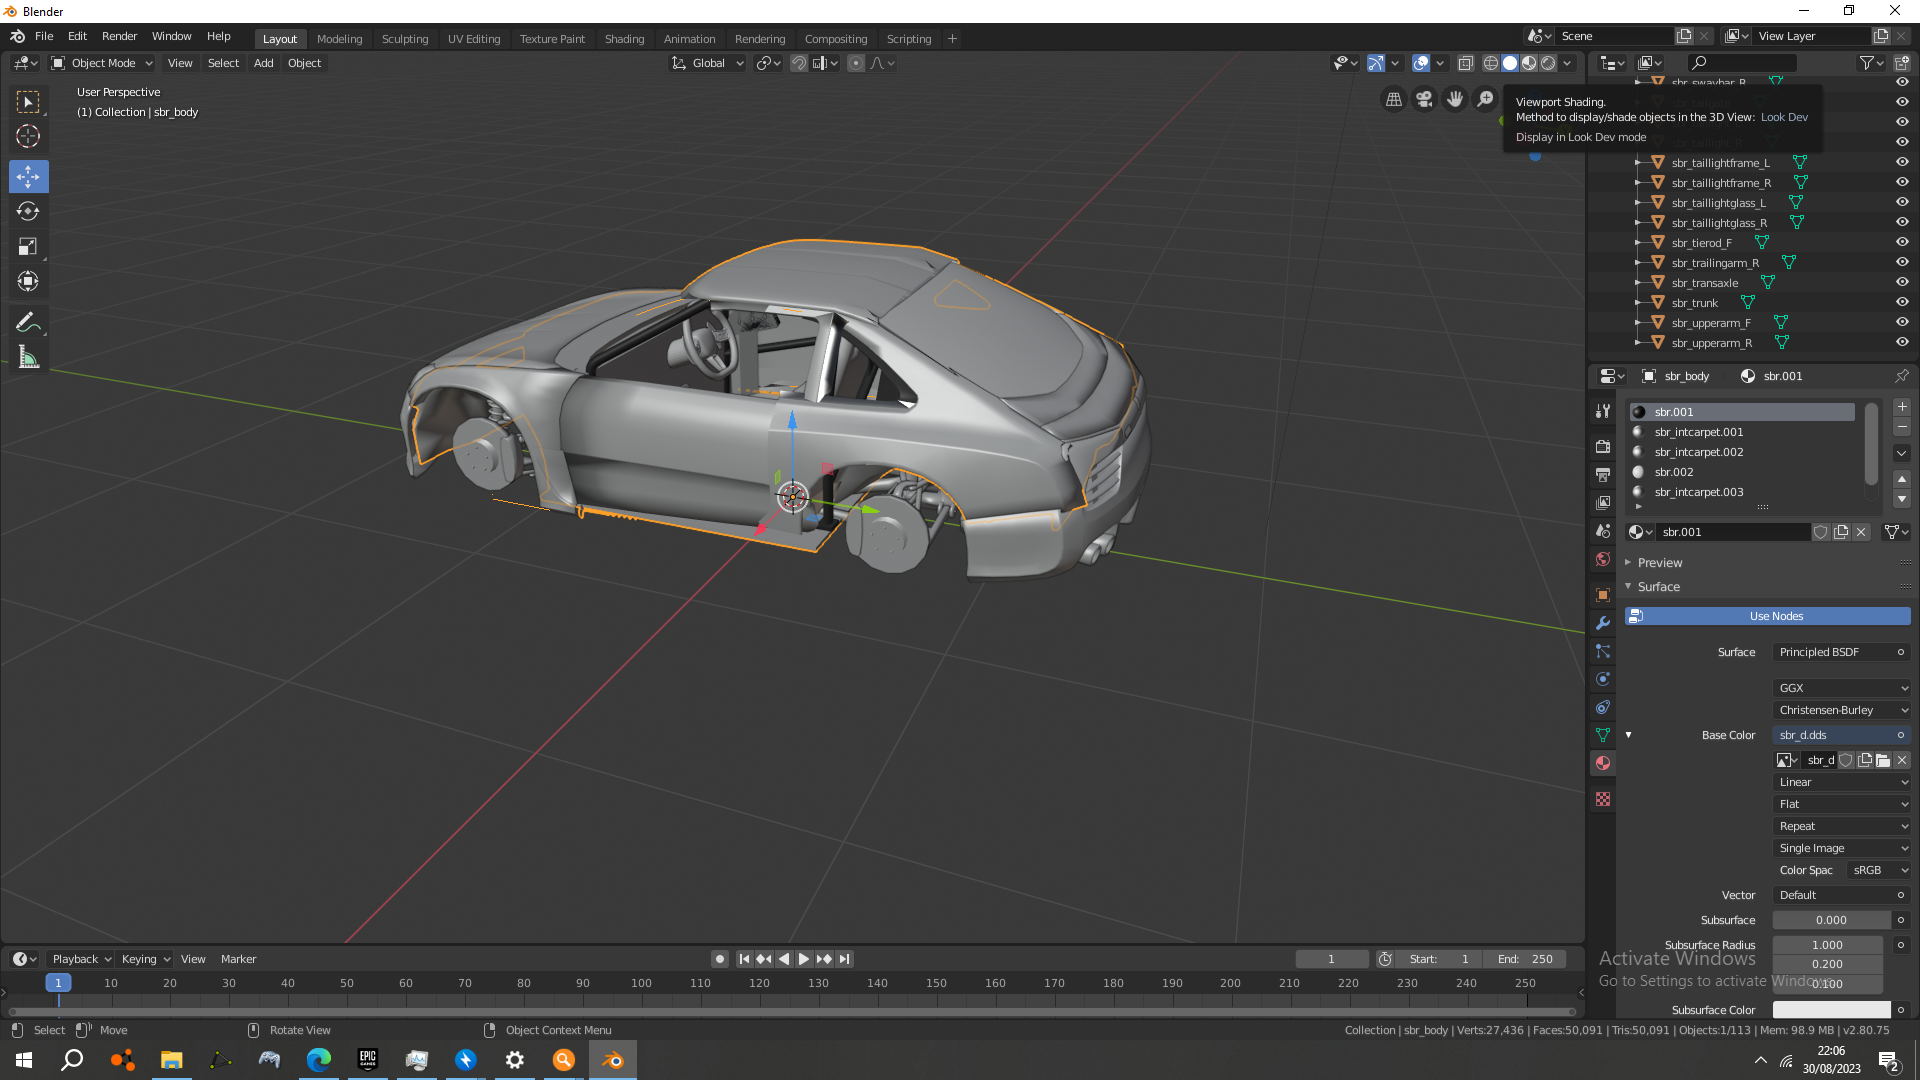
Task: Toggle visibility eye for sbr_trunk
Action: point(1902,302)
